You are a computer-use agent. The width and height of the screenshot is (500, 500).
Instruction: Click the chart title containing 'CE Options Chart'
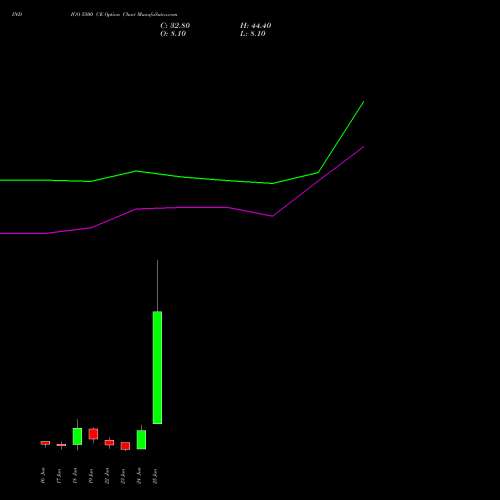[x=124, y=14]
